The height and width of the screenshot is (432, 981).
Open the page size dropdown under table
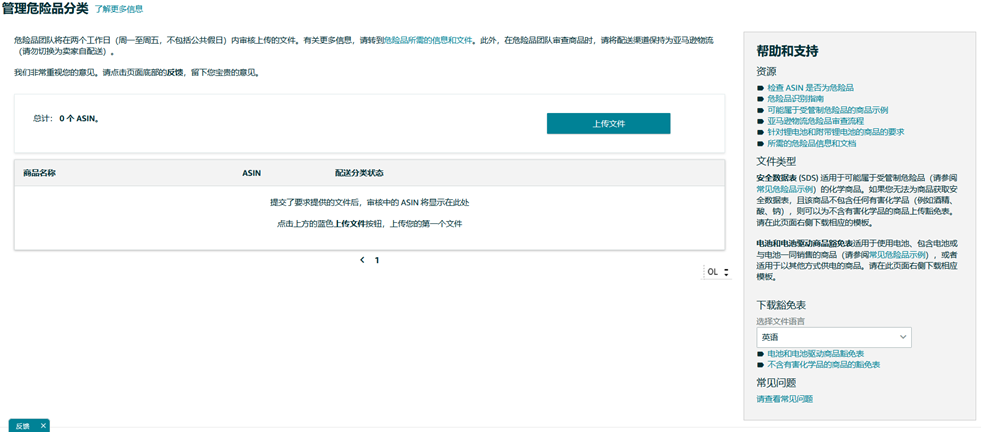pos(718,272)
